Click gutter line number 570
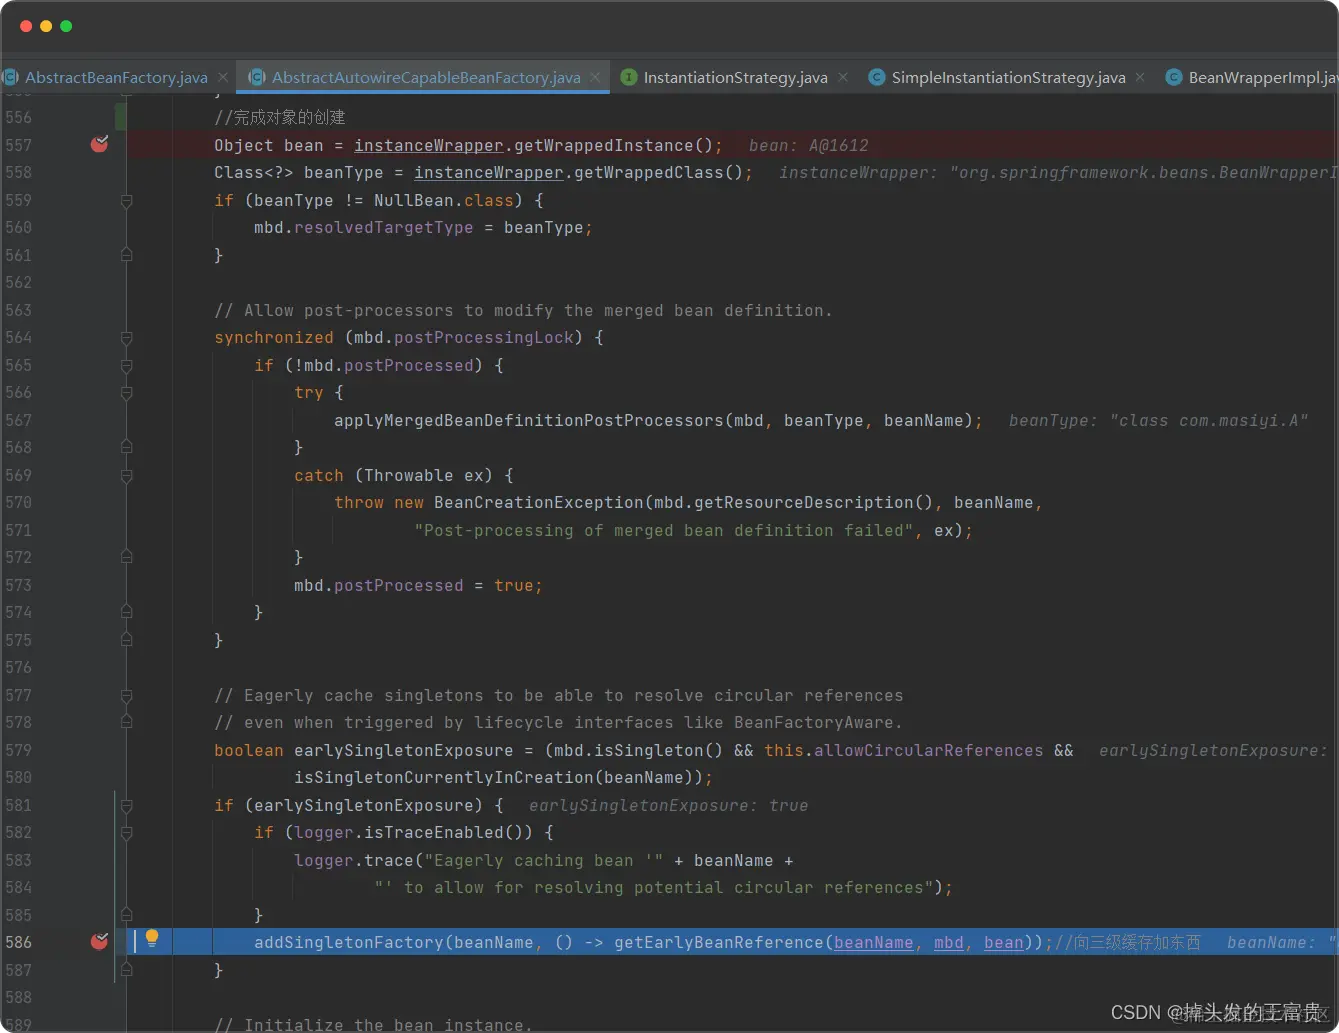 click(x=18, y=502)
